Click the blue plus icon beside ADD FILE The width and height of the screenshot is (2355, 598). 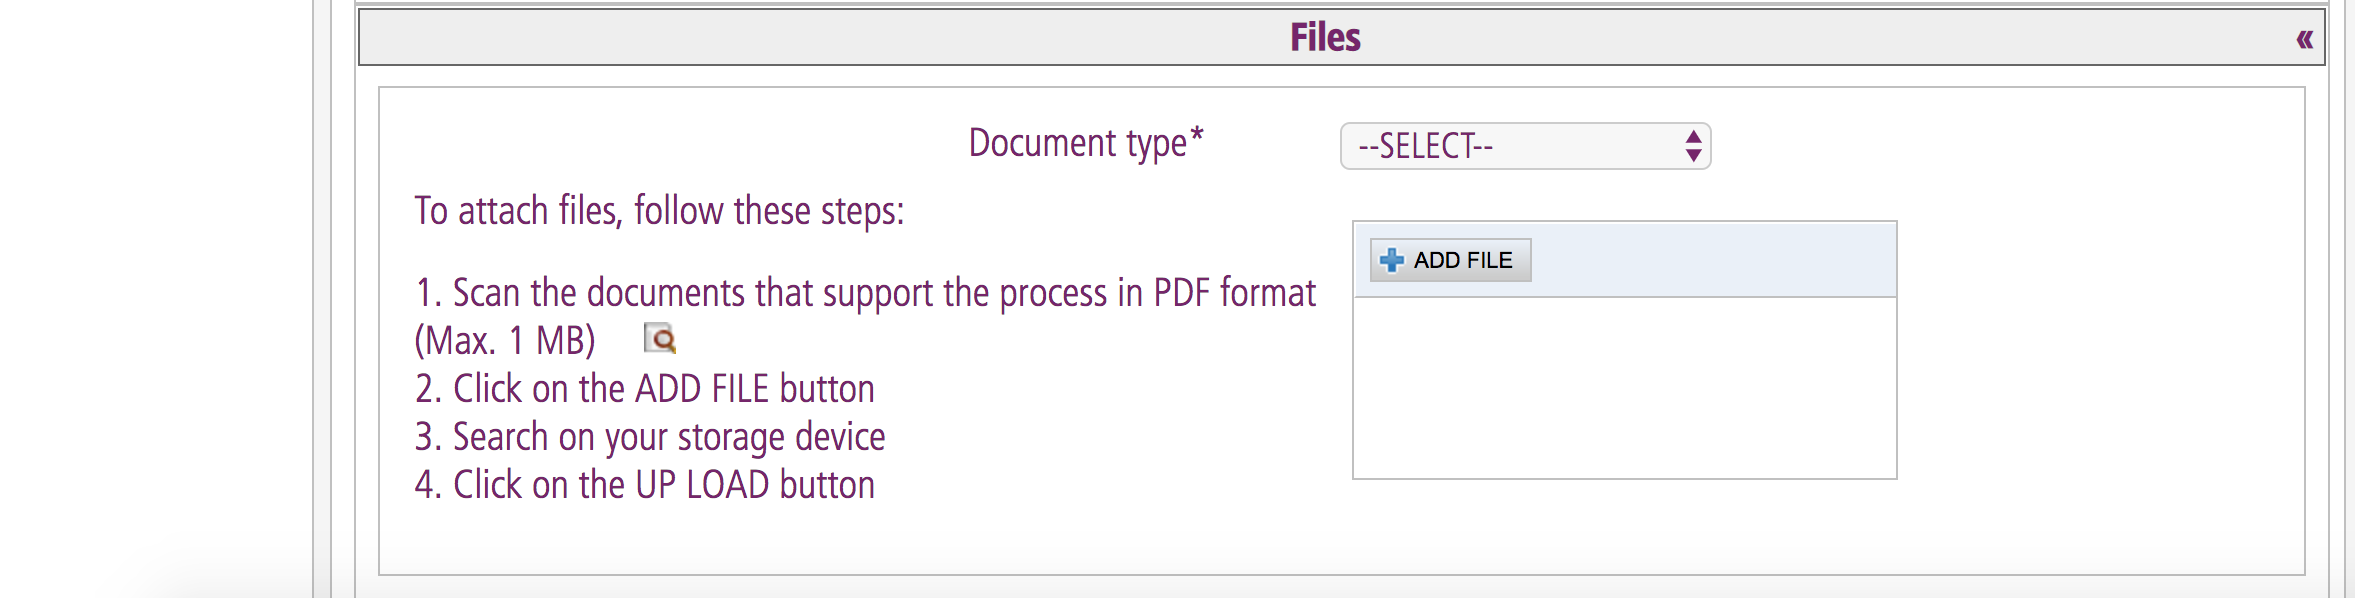1391,260
